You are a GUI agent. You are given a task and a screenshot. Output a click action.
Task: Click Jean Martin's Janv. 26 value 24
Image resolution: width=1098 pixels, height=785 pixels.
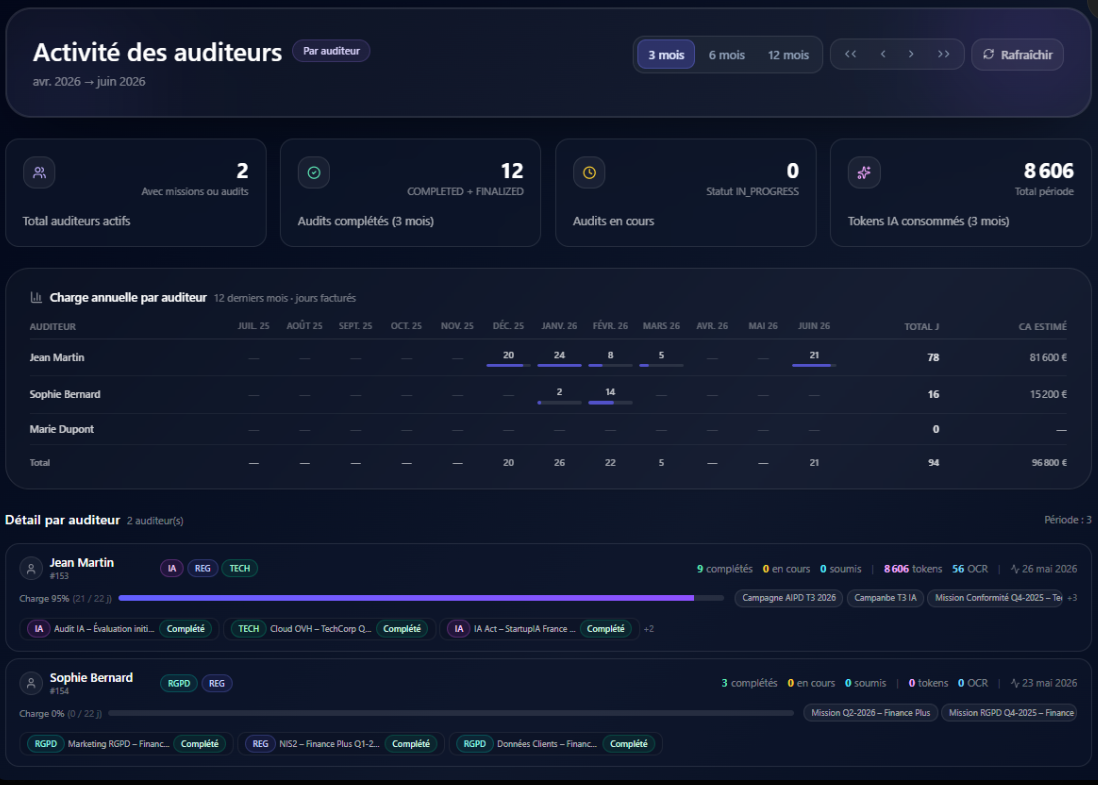[x=560, y=355]
